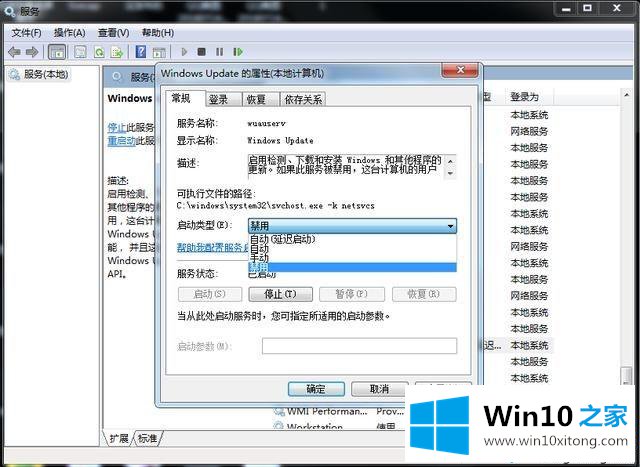Minimize the 服务 window
640x467 pixels.
coord(567,9)
